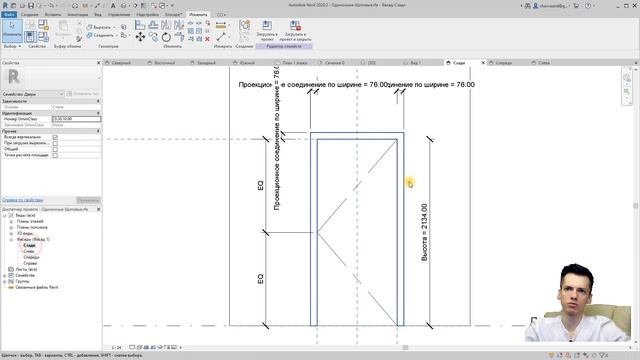Switch to the Вставить ribbon tab
The height and width of the screenshot is (360, 640).
[x=53, y=15]
